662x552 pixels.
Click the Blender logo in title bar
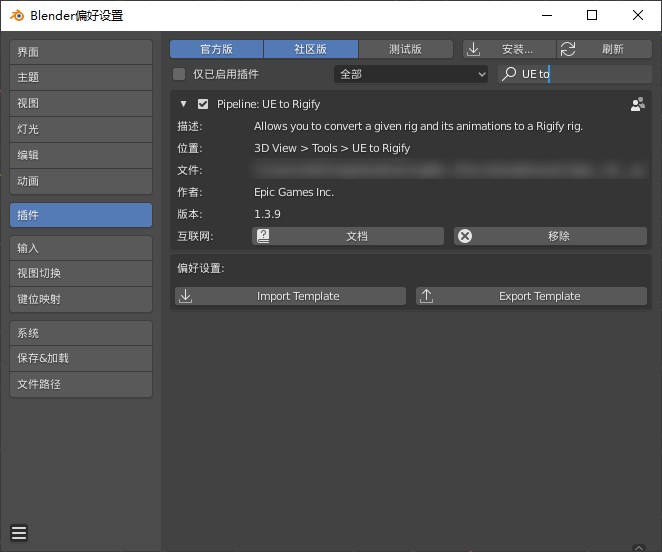[x=17, y=16]
